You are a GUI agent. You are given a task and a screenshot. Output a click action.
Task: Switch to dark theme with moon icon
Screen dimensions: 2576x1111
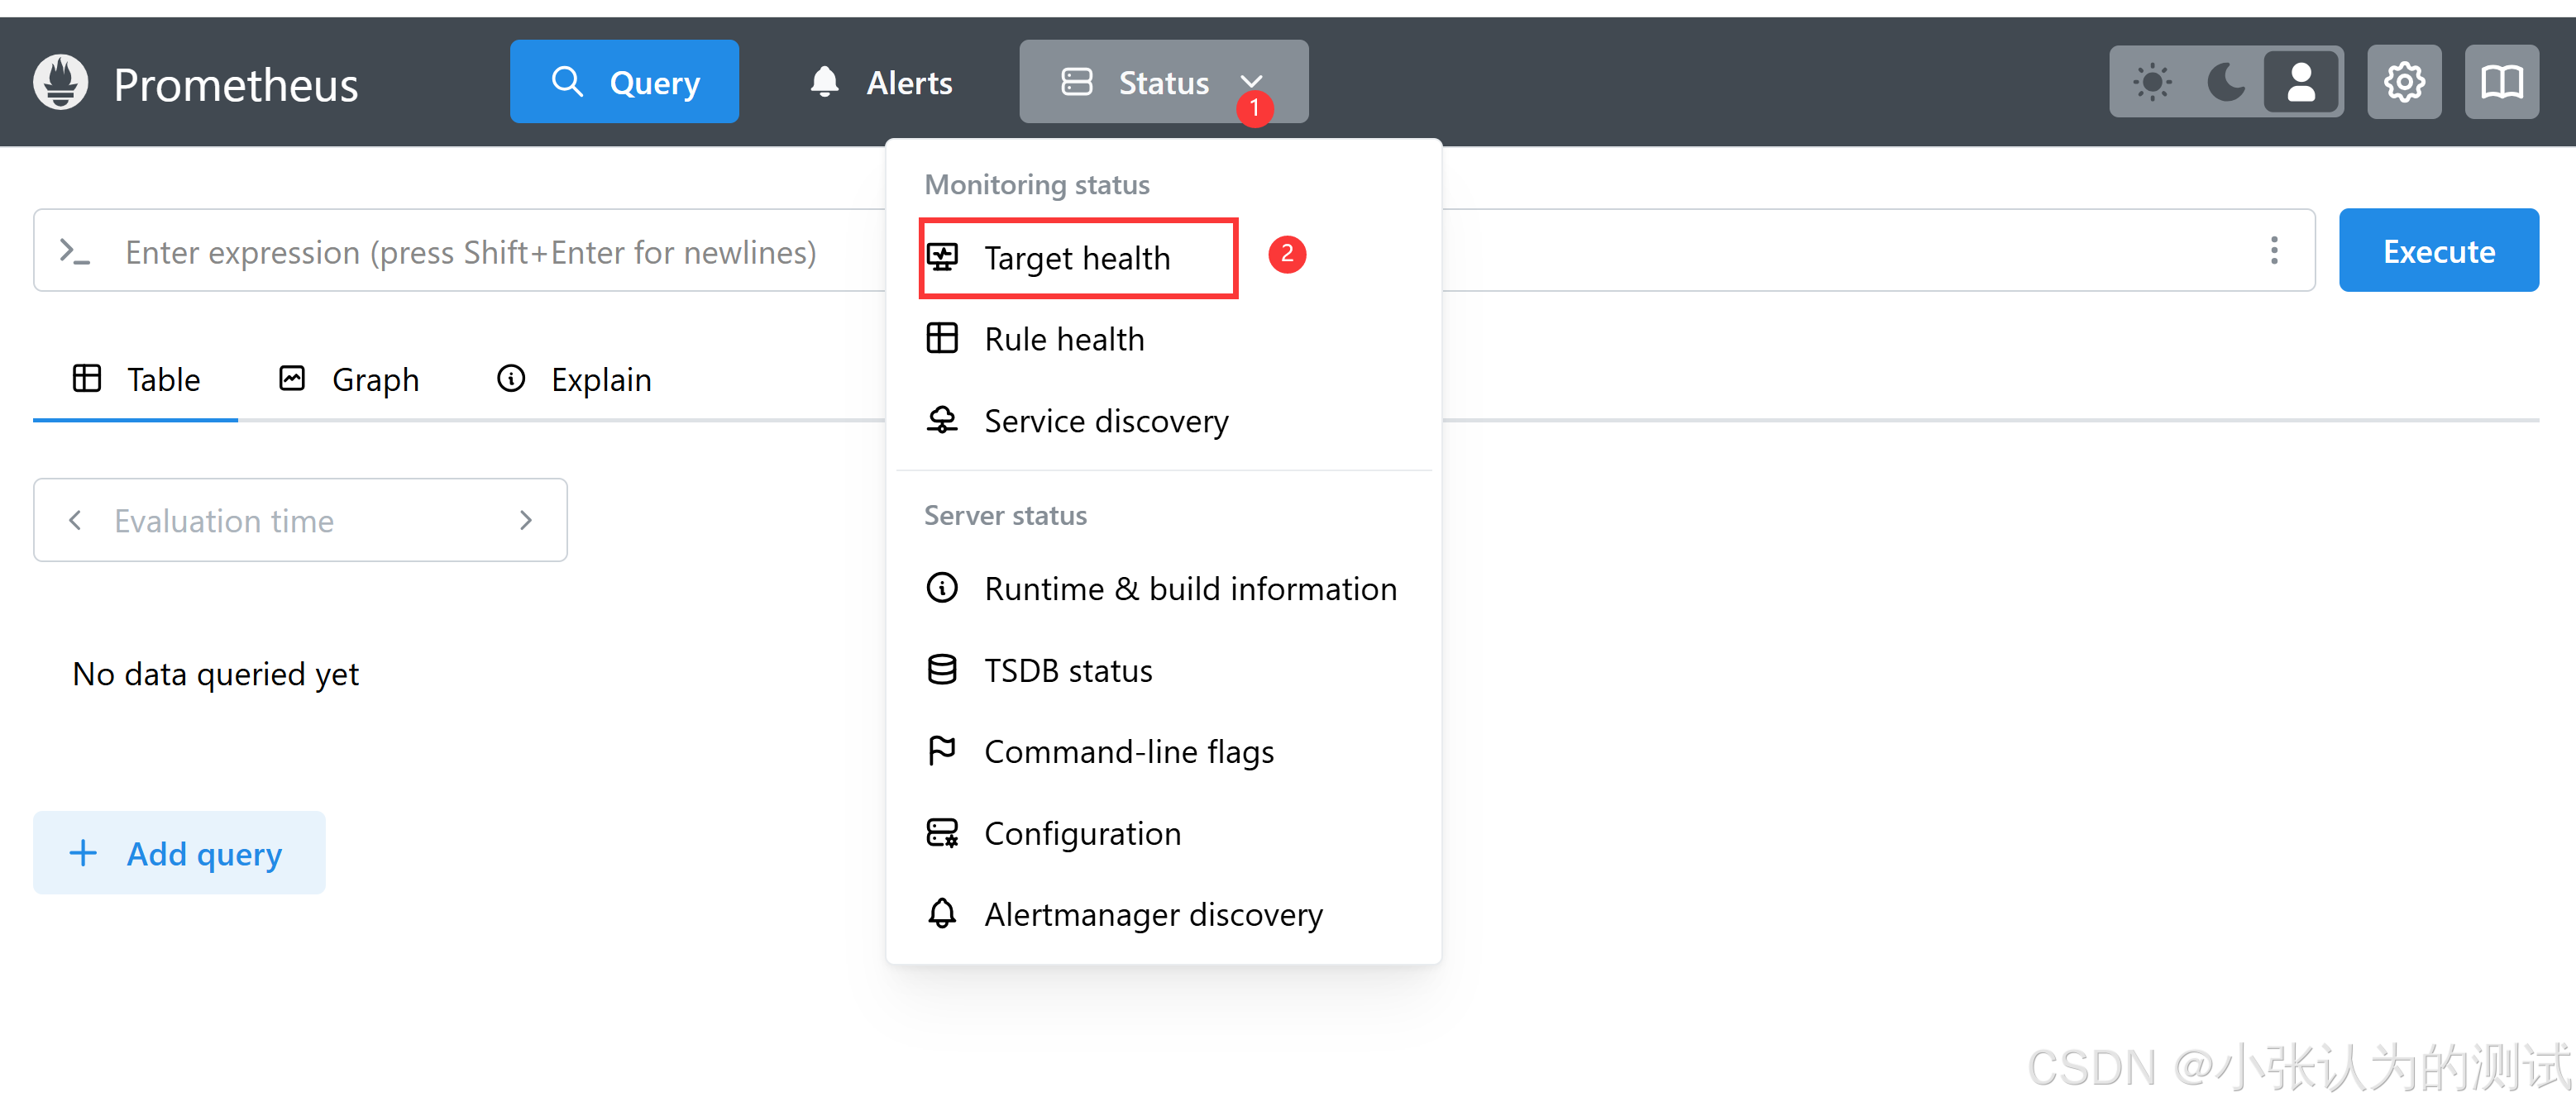(x=2225, y=82)
